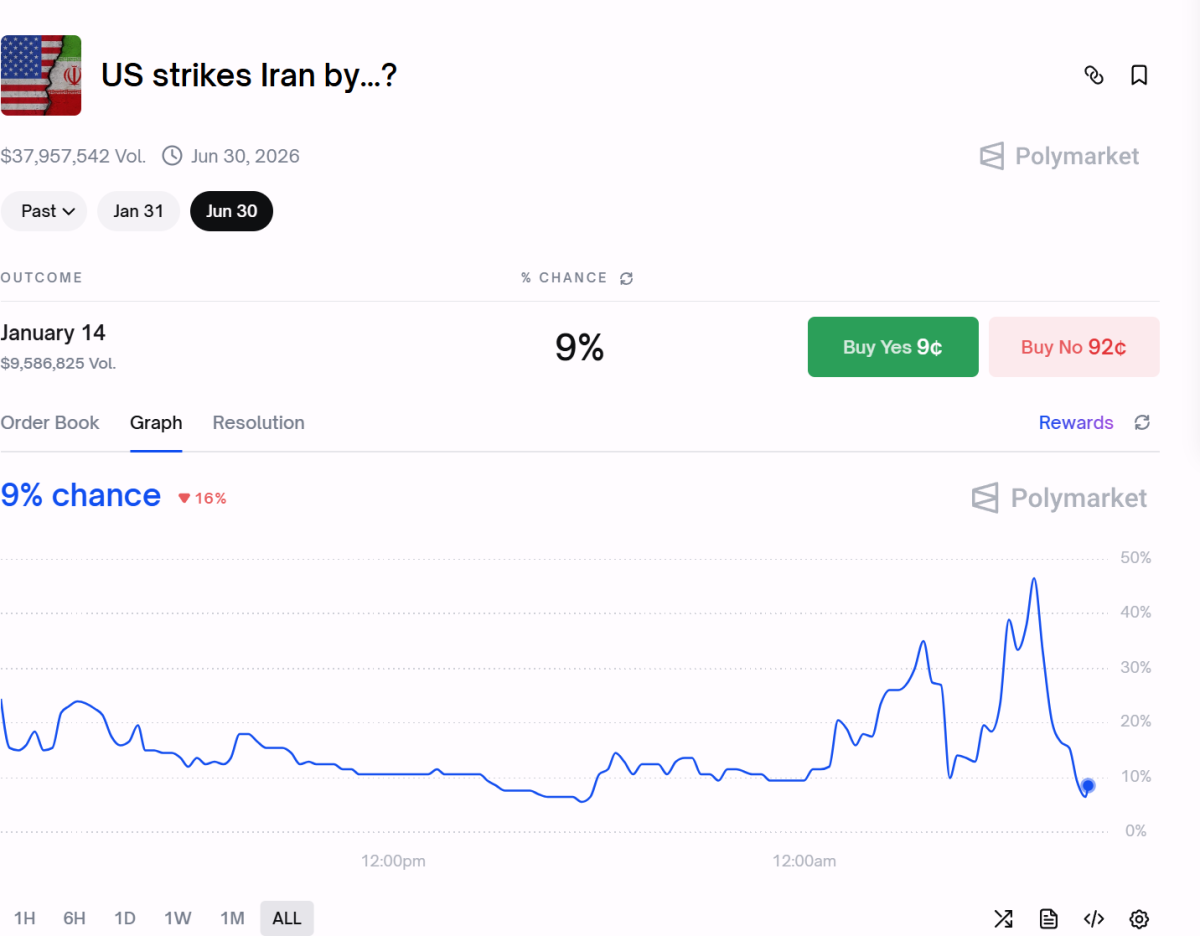Screen dimensions: 1200x936
Task: Open the Rewards link
Action: pyautogui.click(x=1076, y=423)
